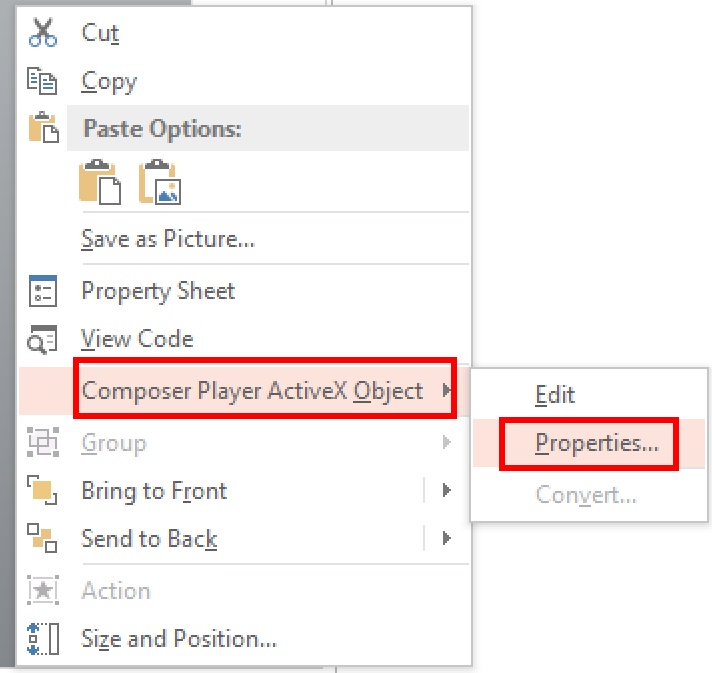The width and height of the screenshot is (712, 673).
Task: Click the Paste Options clipboard icon
Action: 44,127
